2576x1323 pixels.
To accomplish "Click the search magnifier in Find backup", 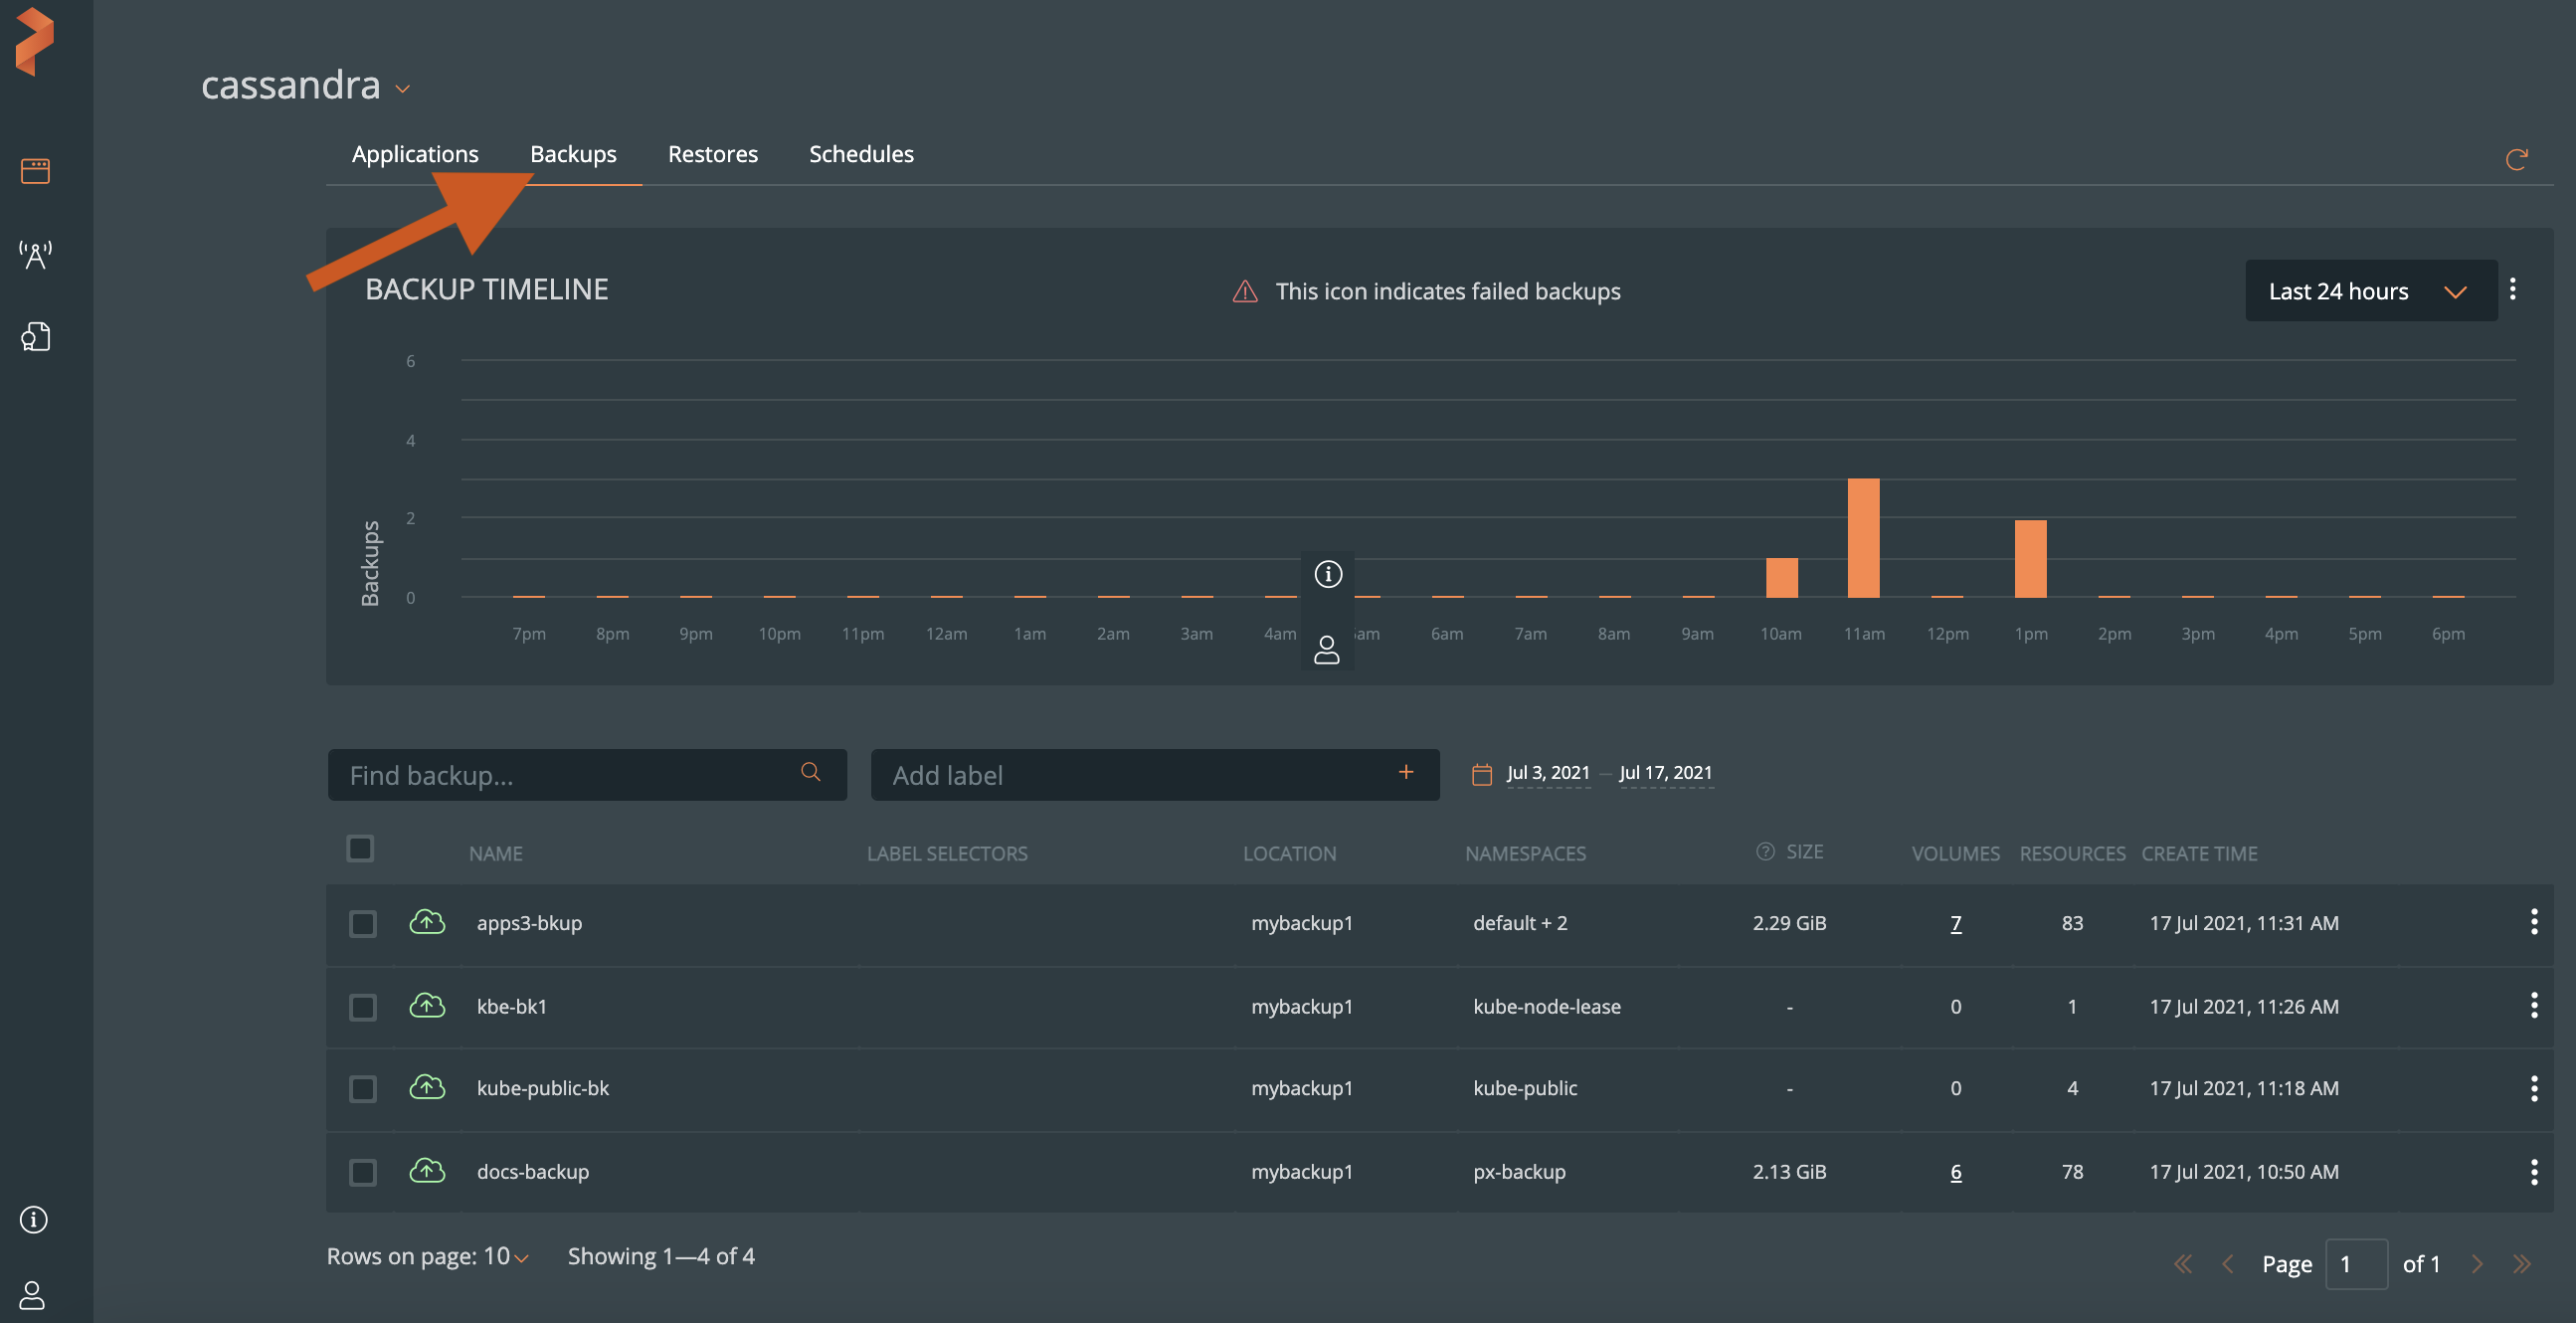I will pos(810,772).
